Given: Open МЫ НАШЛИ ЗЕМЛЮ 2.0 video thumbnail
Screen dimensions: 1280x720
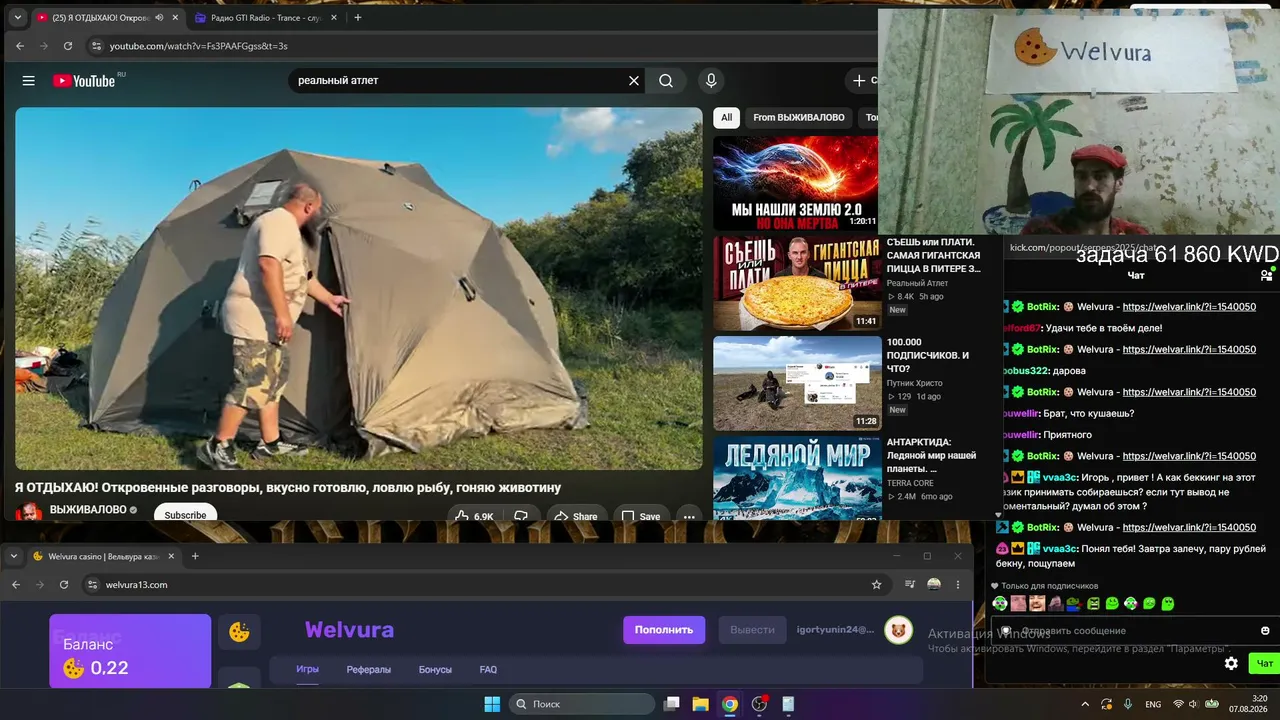Looking at the screenshot, I should pyautogui.click(x=796, y=183).
